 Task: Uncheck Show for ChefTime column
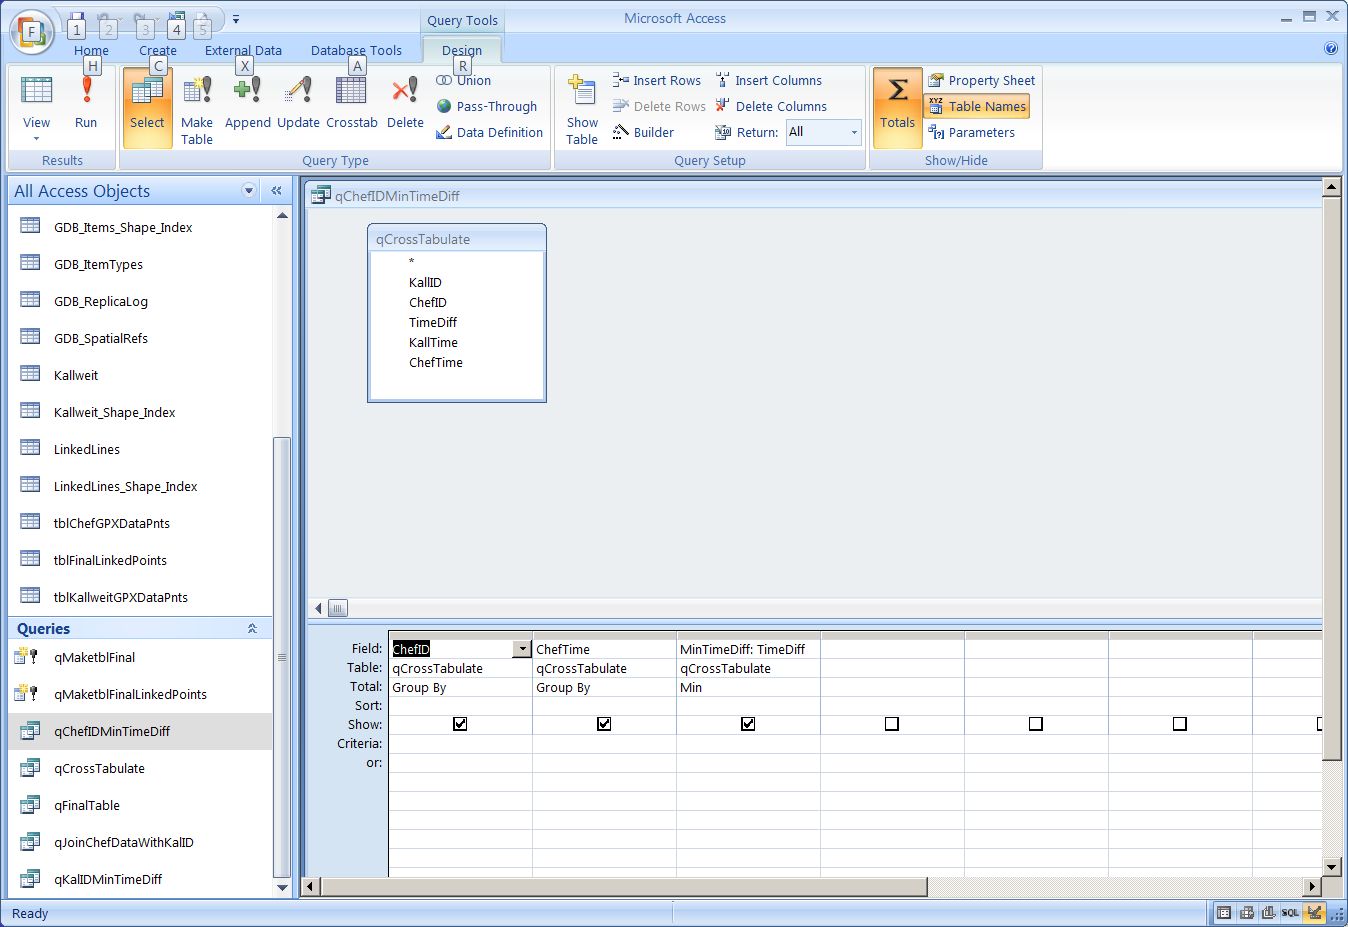coord(604,724)
